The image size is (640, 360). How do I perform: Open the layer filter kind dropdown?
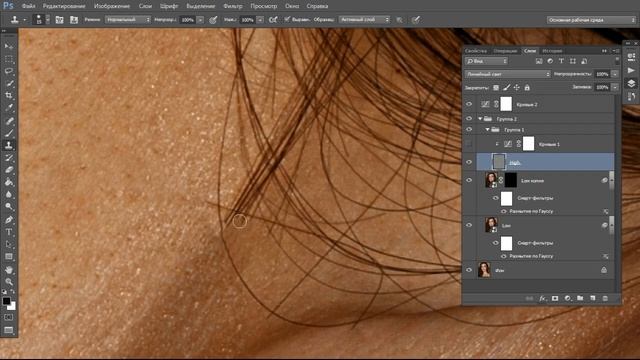pyautogui.click(x=487, y=61)
